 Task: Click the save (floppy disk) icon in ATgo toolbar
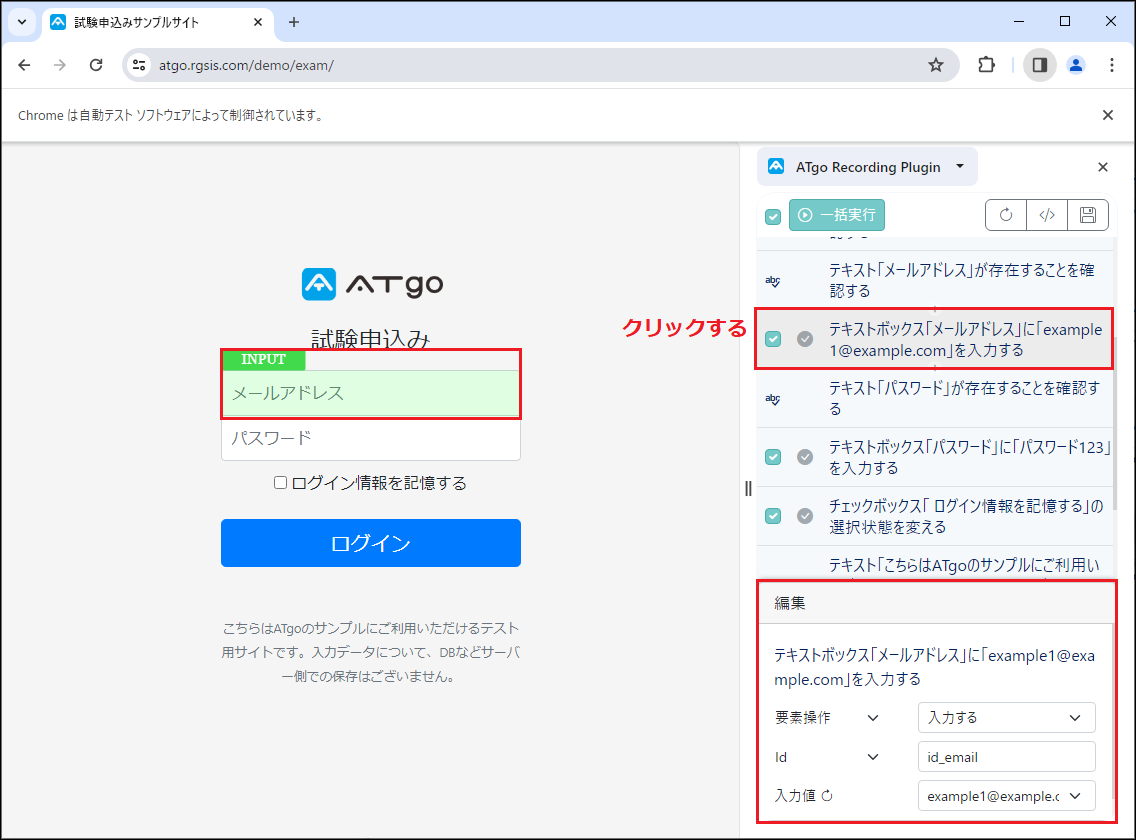click(x=1087, y=214)
